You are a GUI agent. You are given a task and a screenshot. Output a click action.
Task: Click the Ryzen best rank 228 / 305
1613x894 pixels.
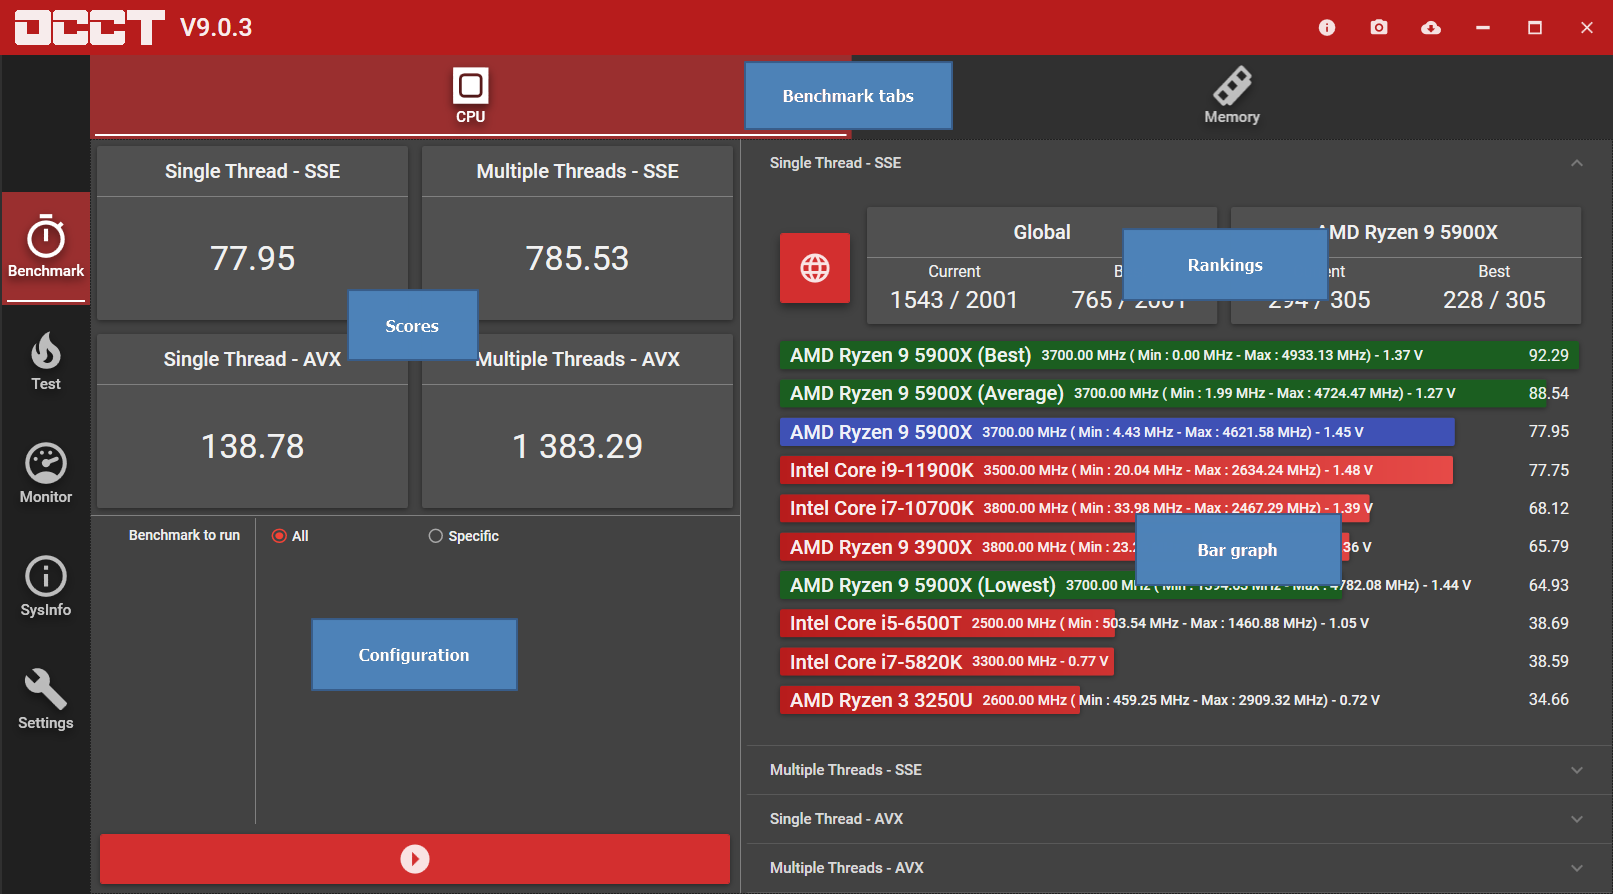[1494, 300]
